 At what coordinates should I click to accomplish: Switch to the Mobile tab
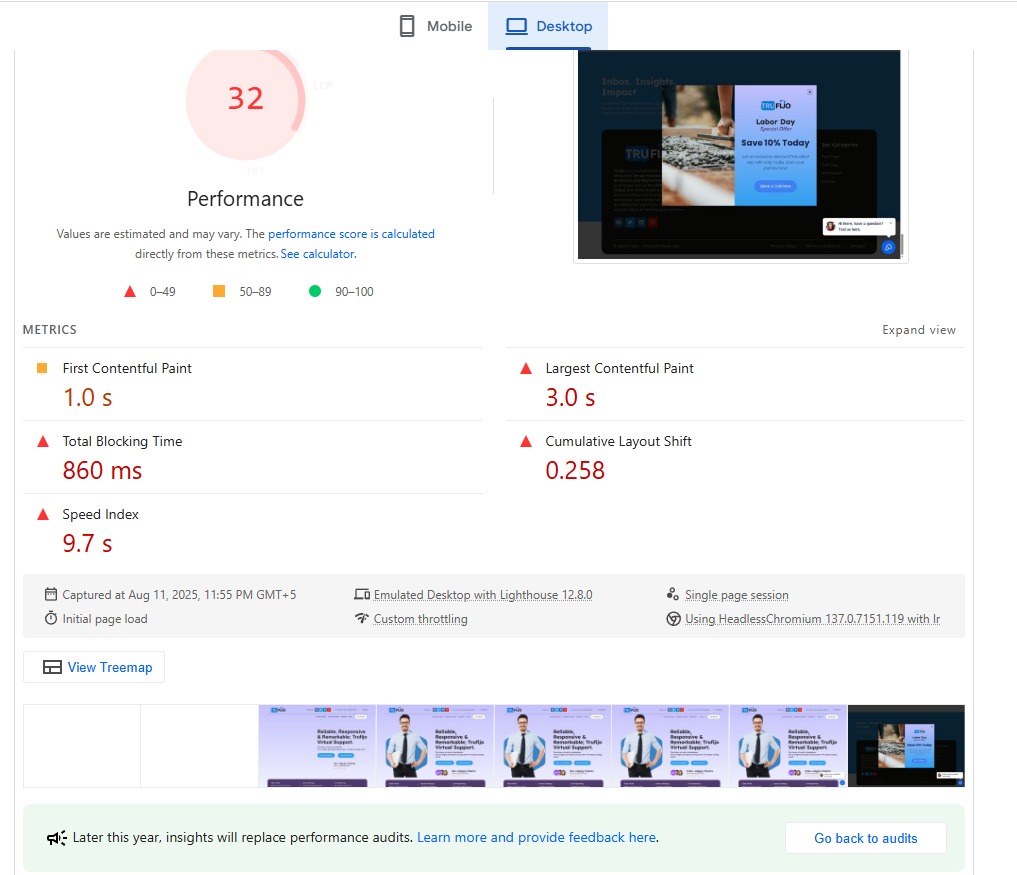pos(435,27)
